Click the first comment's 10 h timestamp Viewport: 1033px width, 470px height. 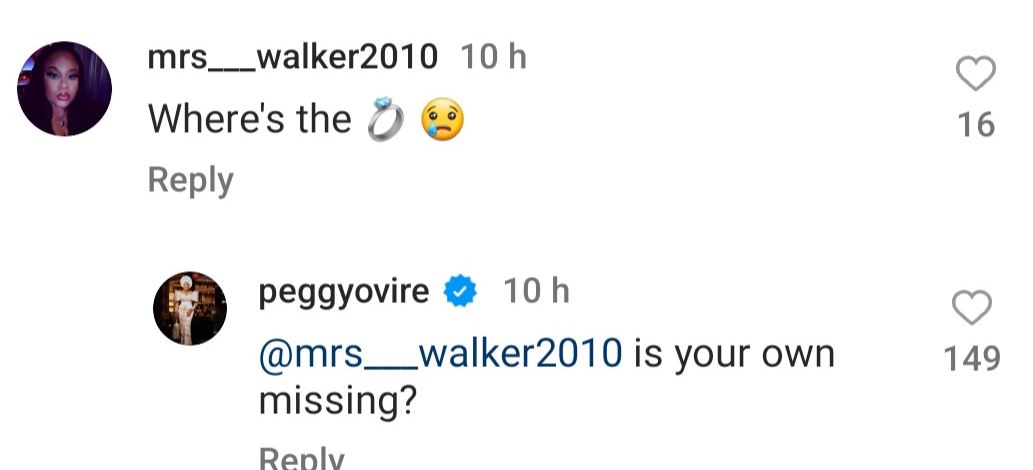pyautogui.click(x=492, y=57)
